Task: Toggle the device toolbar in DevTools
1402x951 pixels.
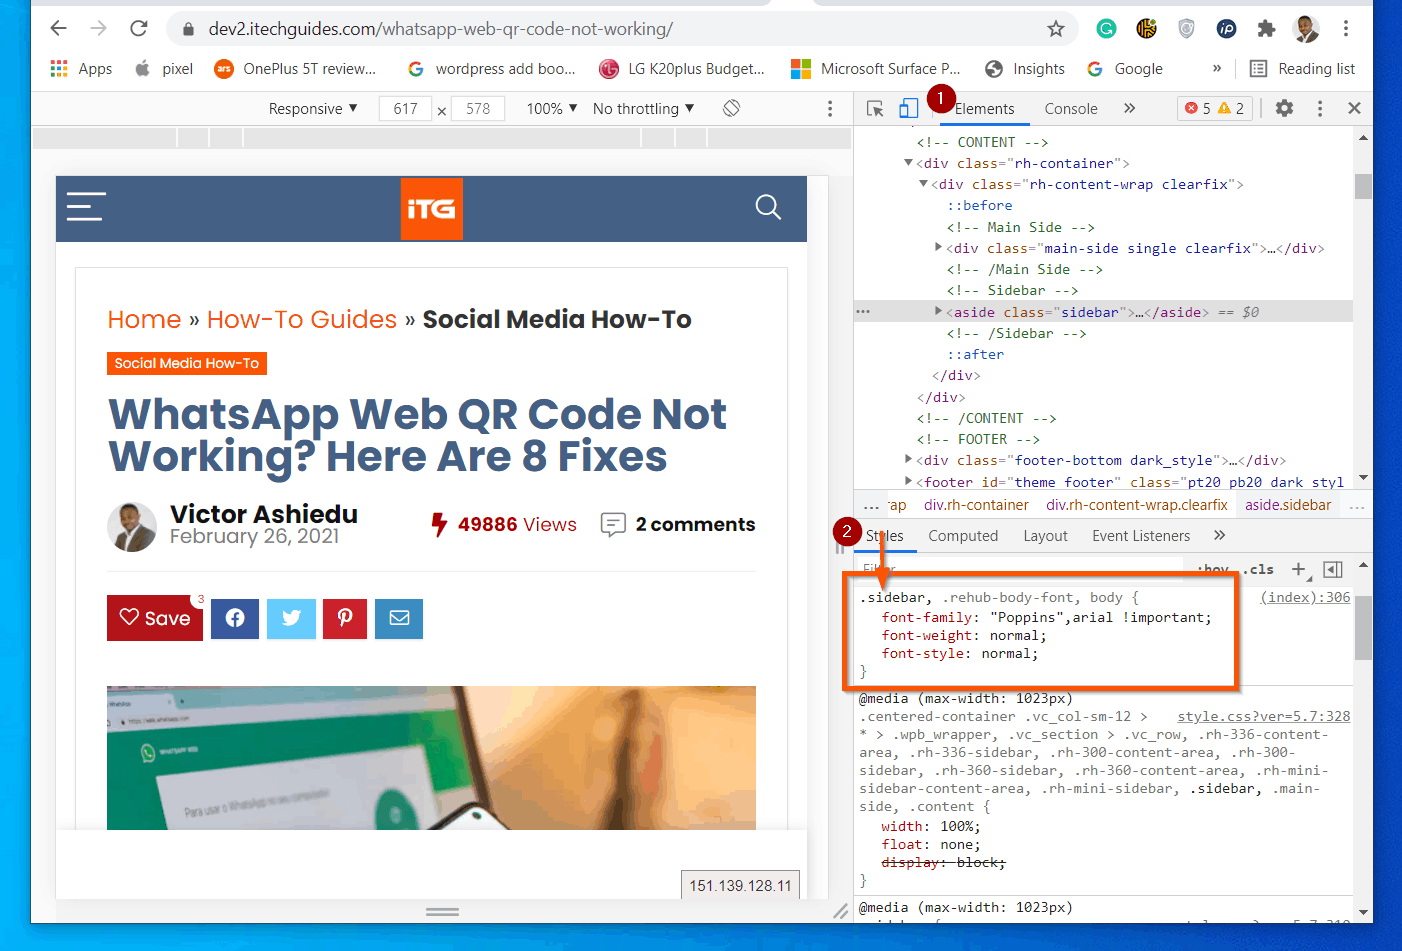Action: pos(908,108)
